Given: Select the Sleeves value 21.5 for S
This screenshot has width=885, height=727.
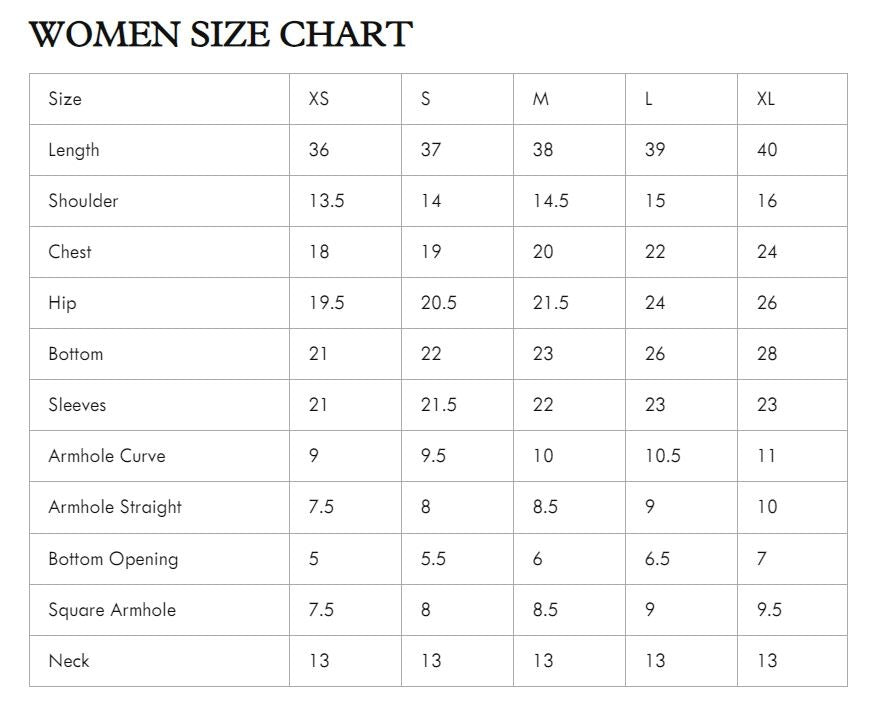Looking at the screenshot, I should click(x=439, y=405).
